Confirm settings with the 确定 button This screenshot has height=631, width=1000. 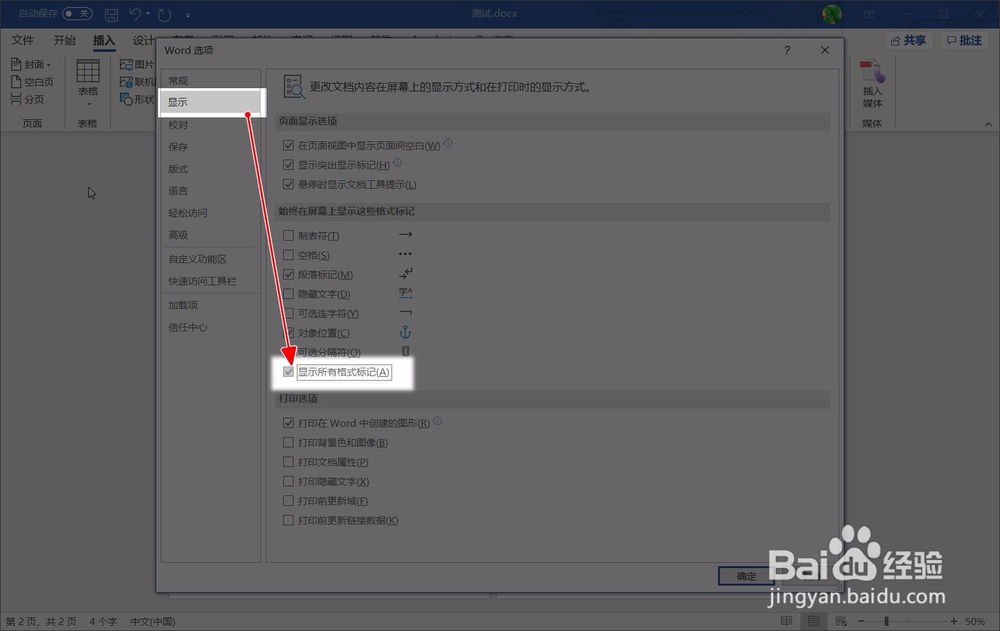744,576
